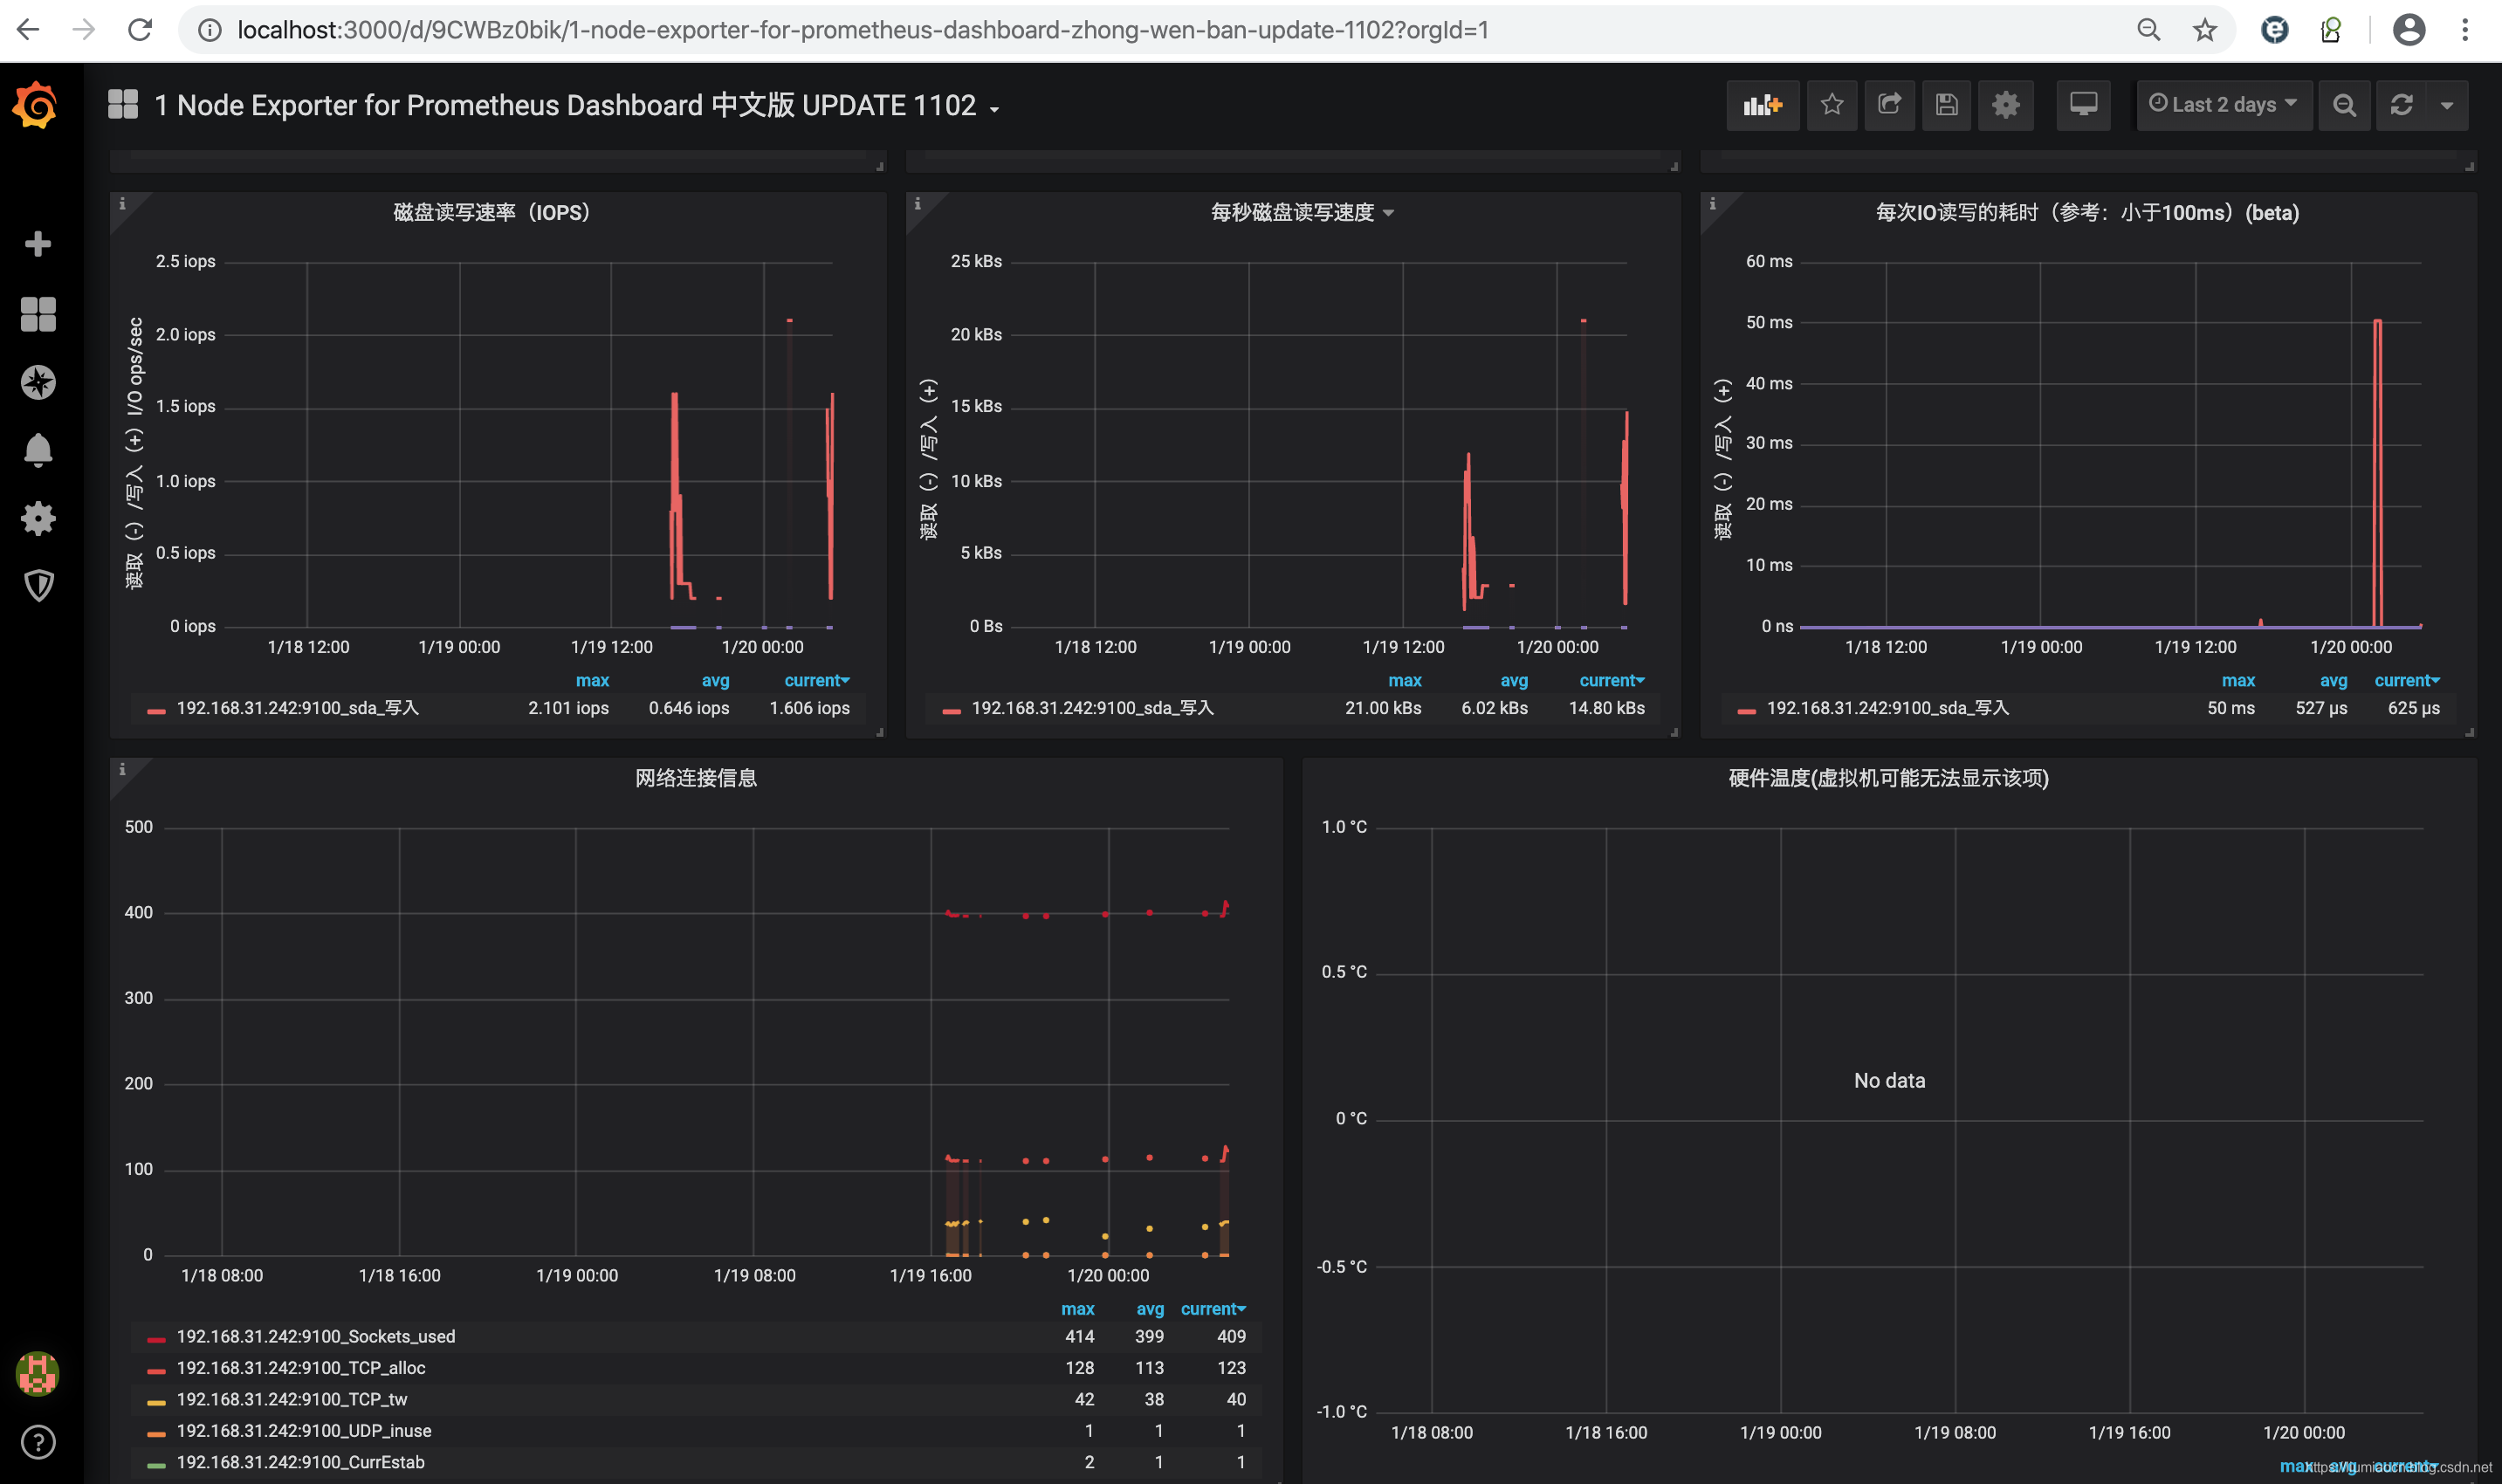Viewport: 2502px width, 1484px height.
Task: Open the 每次IO读写的耗时 panel title menu
Action: point(2087,212)
